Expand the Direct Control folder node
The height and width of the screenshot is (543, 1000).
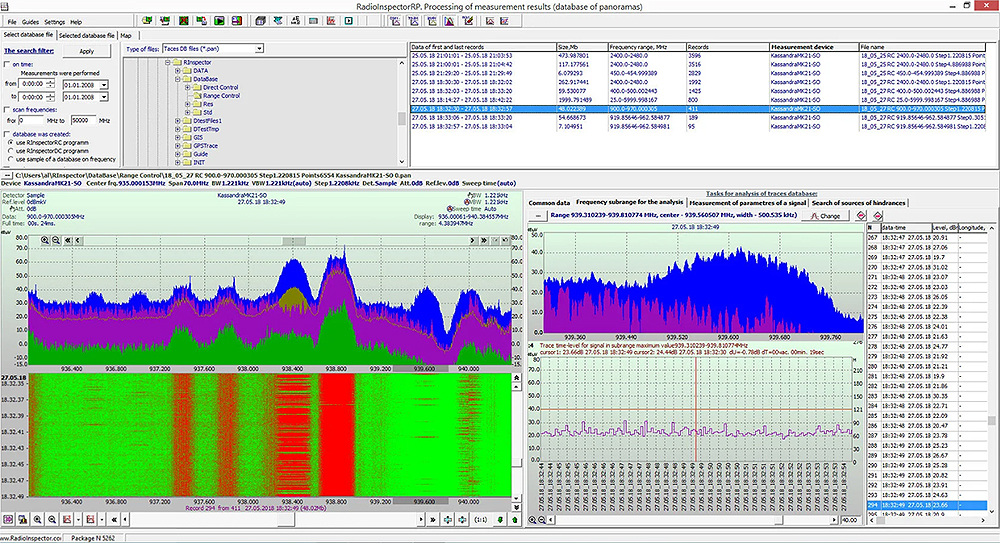click(187, 88)
